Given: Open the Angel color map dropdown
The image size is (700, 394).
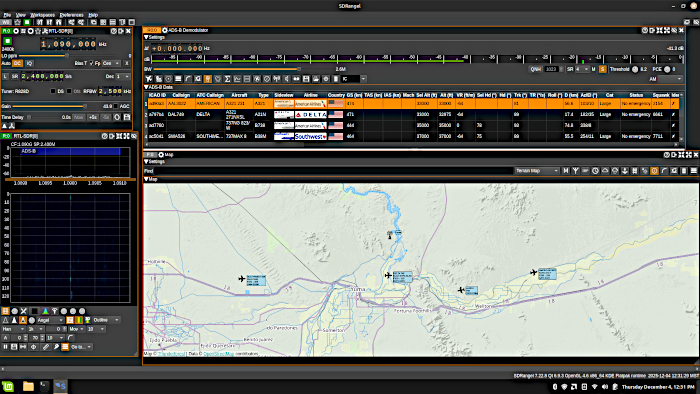Looking at the screenshot, I should click(50, 320).
